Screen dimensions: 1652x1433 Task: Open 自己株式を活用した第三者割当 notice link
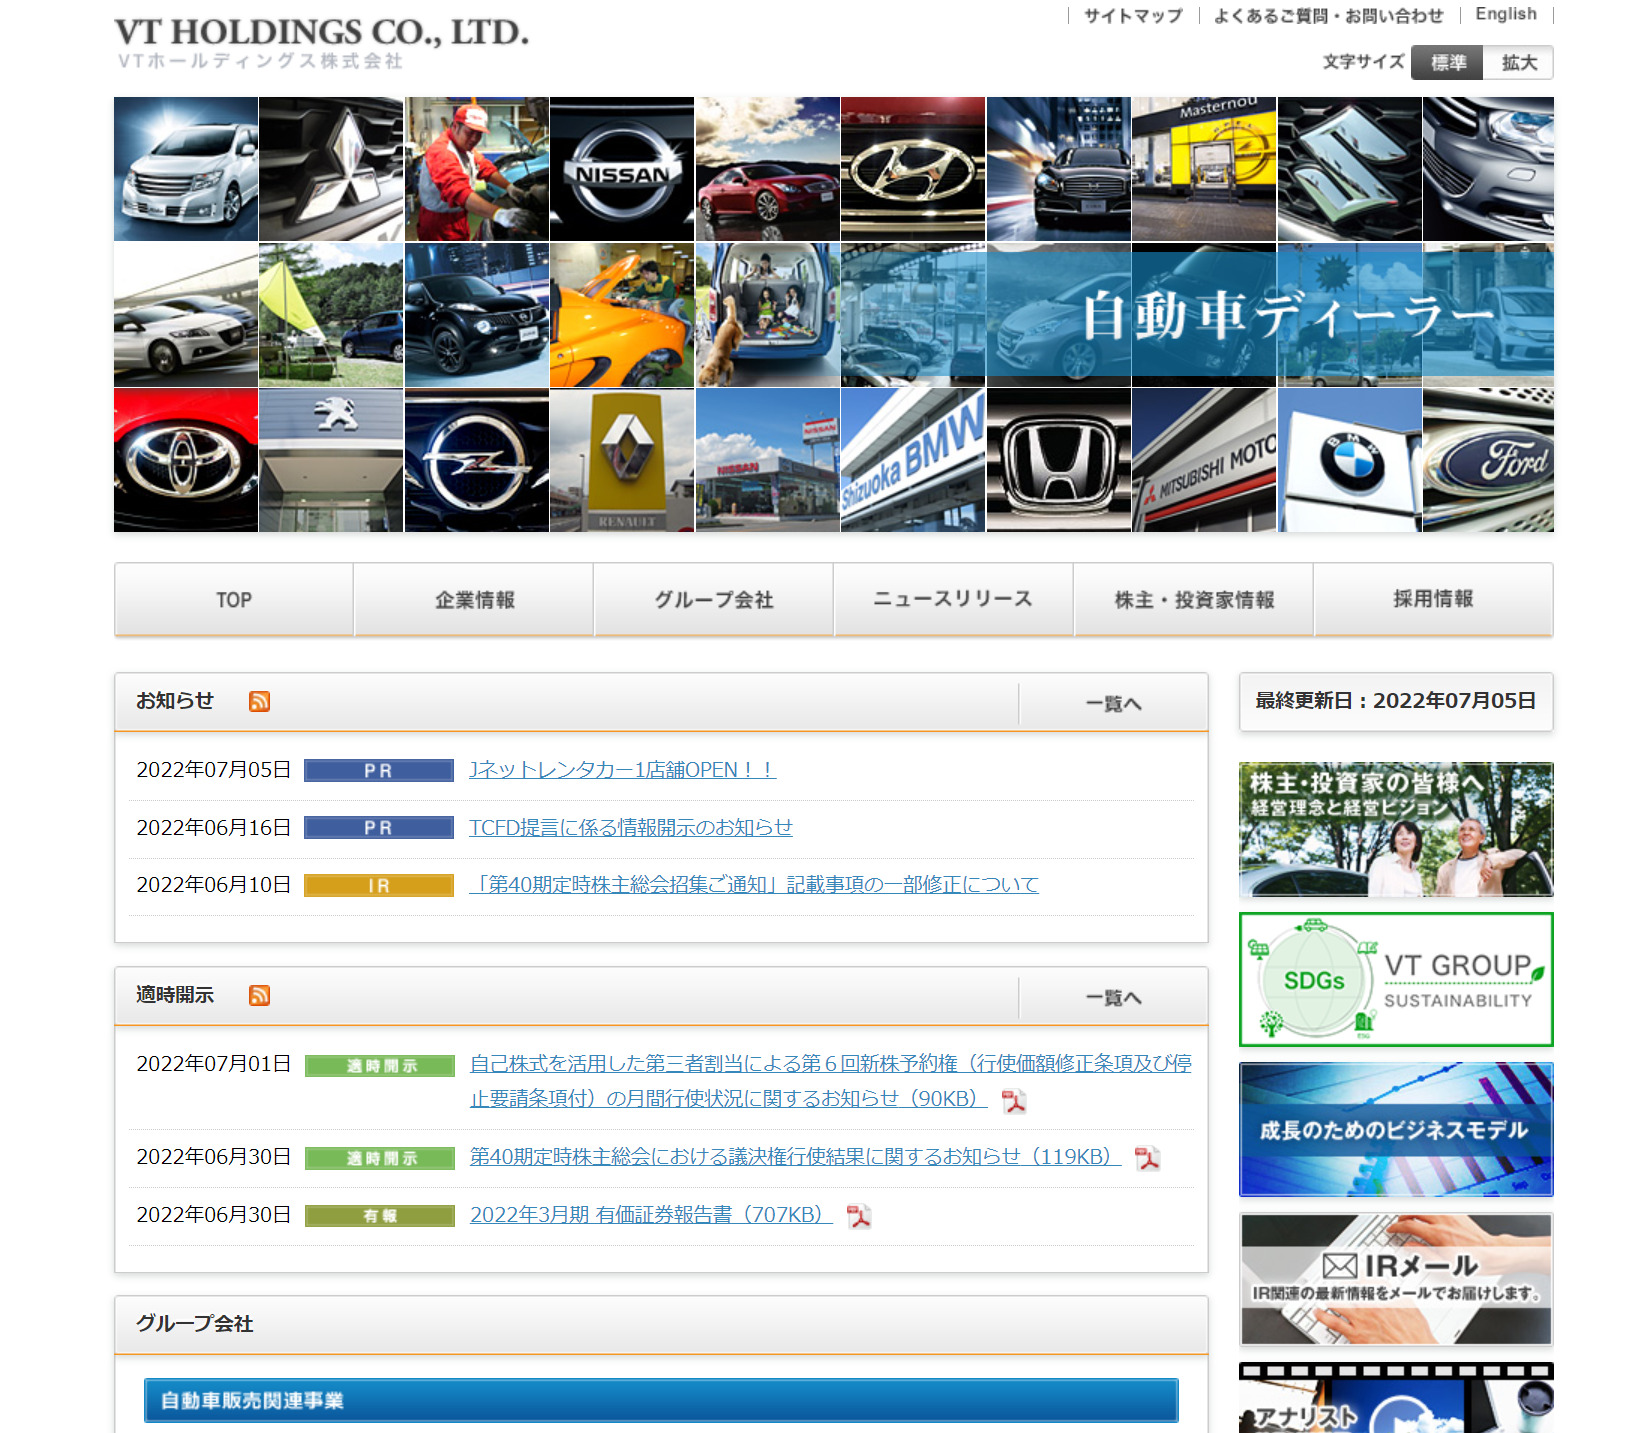831,1081
